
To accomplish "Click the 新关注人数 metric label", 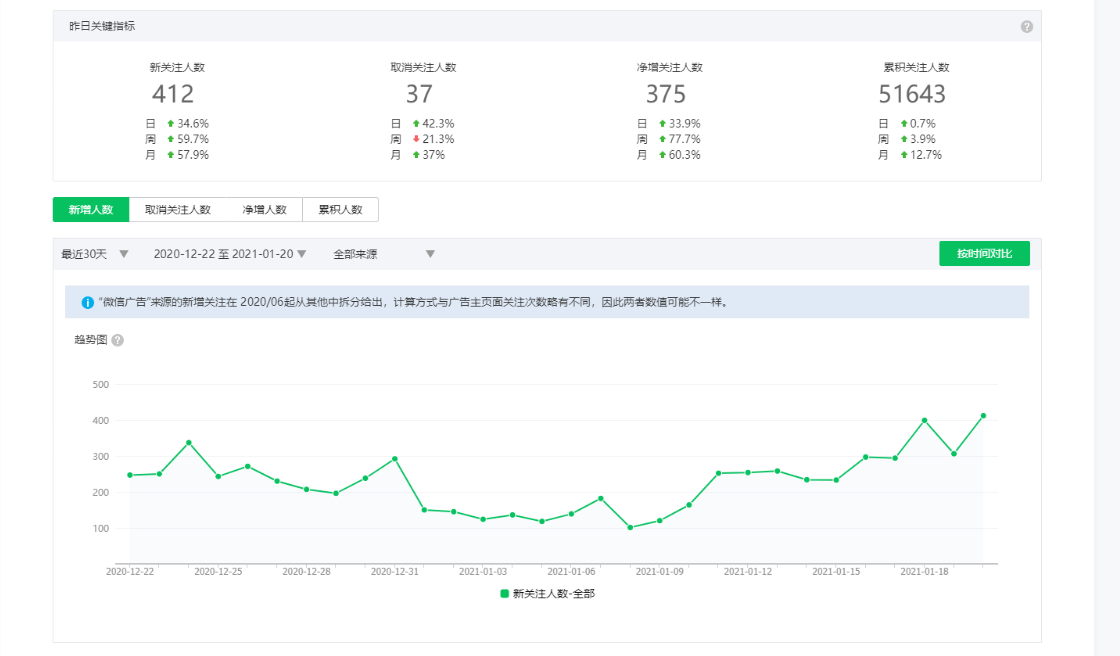I will (x=177, y=67).
